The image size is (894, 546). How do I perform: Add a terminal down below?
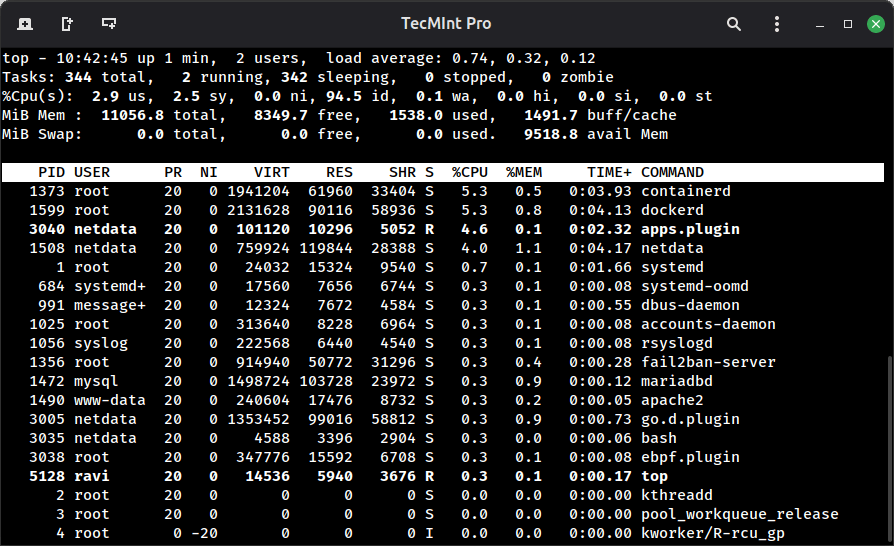pyautogui.click(x=109, y=23)
